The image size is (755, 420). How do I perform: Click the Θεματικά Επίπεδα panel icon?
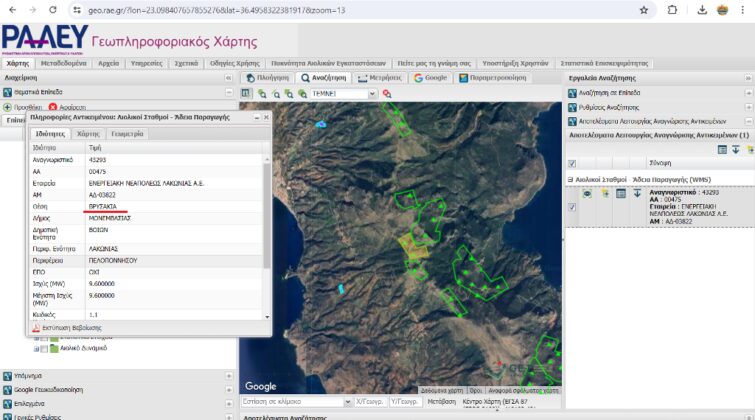pyautogui.click(x=7, y=92)
